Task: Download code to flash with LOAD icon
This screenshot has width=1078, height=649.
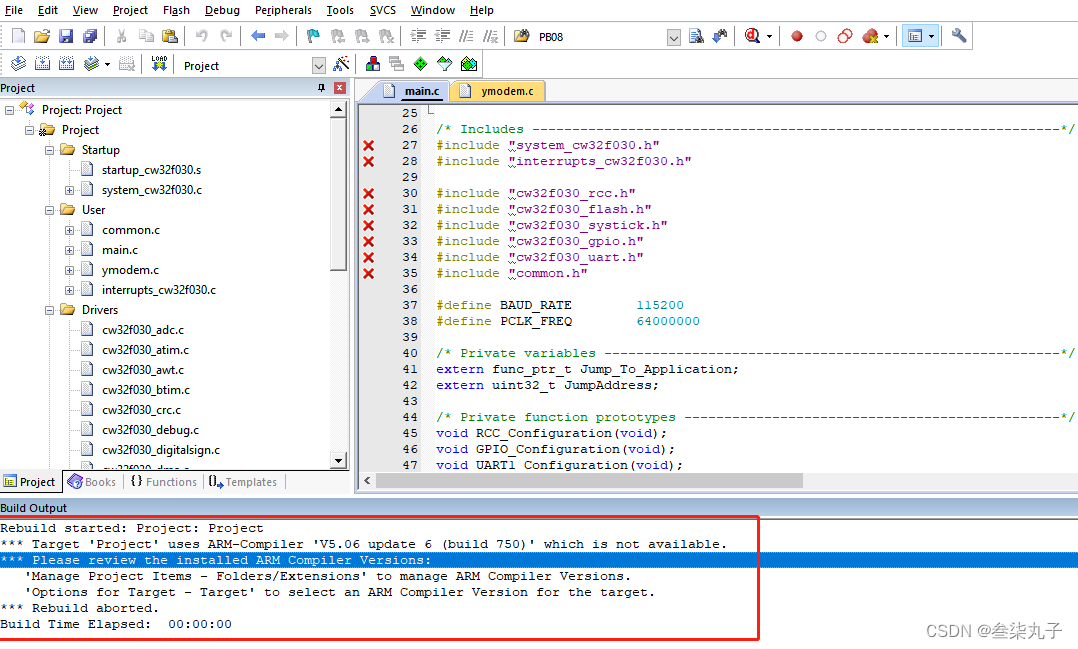Action: click(160, 63)
